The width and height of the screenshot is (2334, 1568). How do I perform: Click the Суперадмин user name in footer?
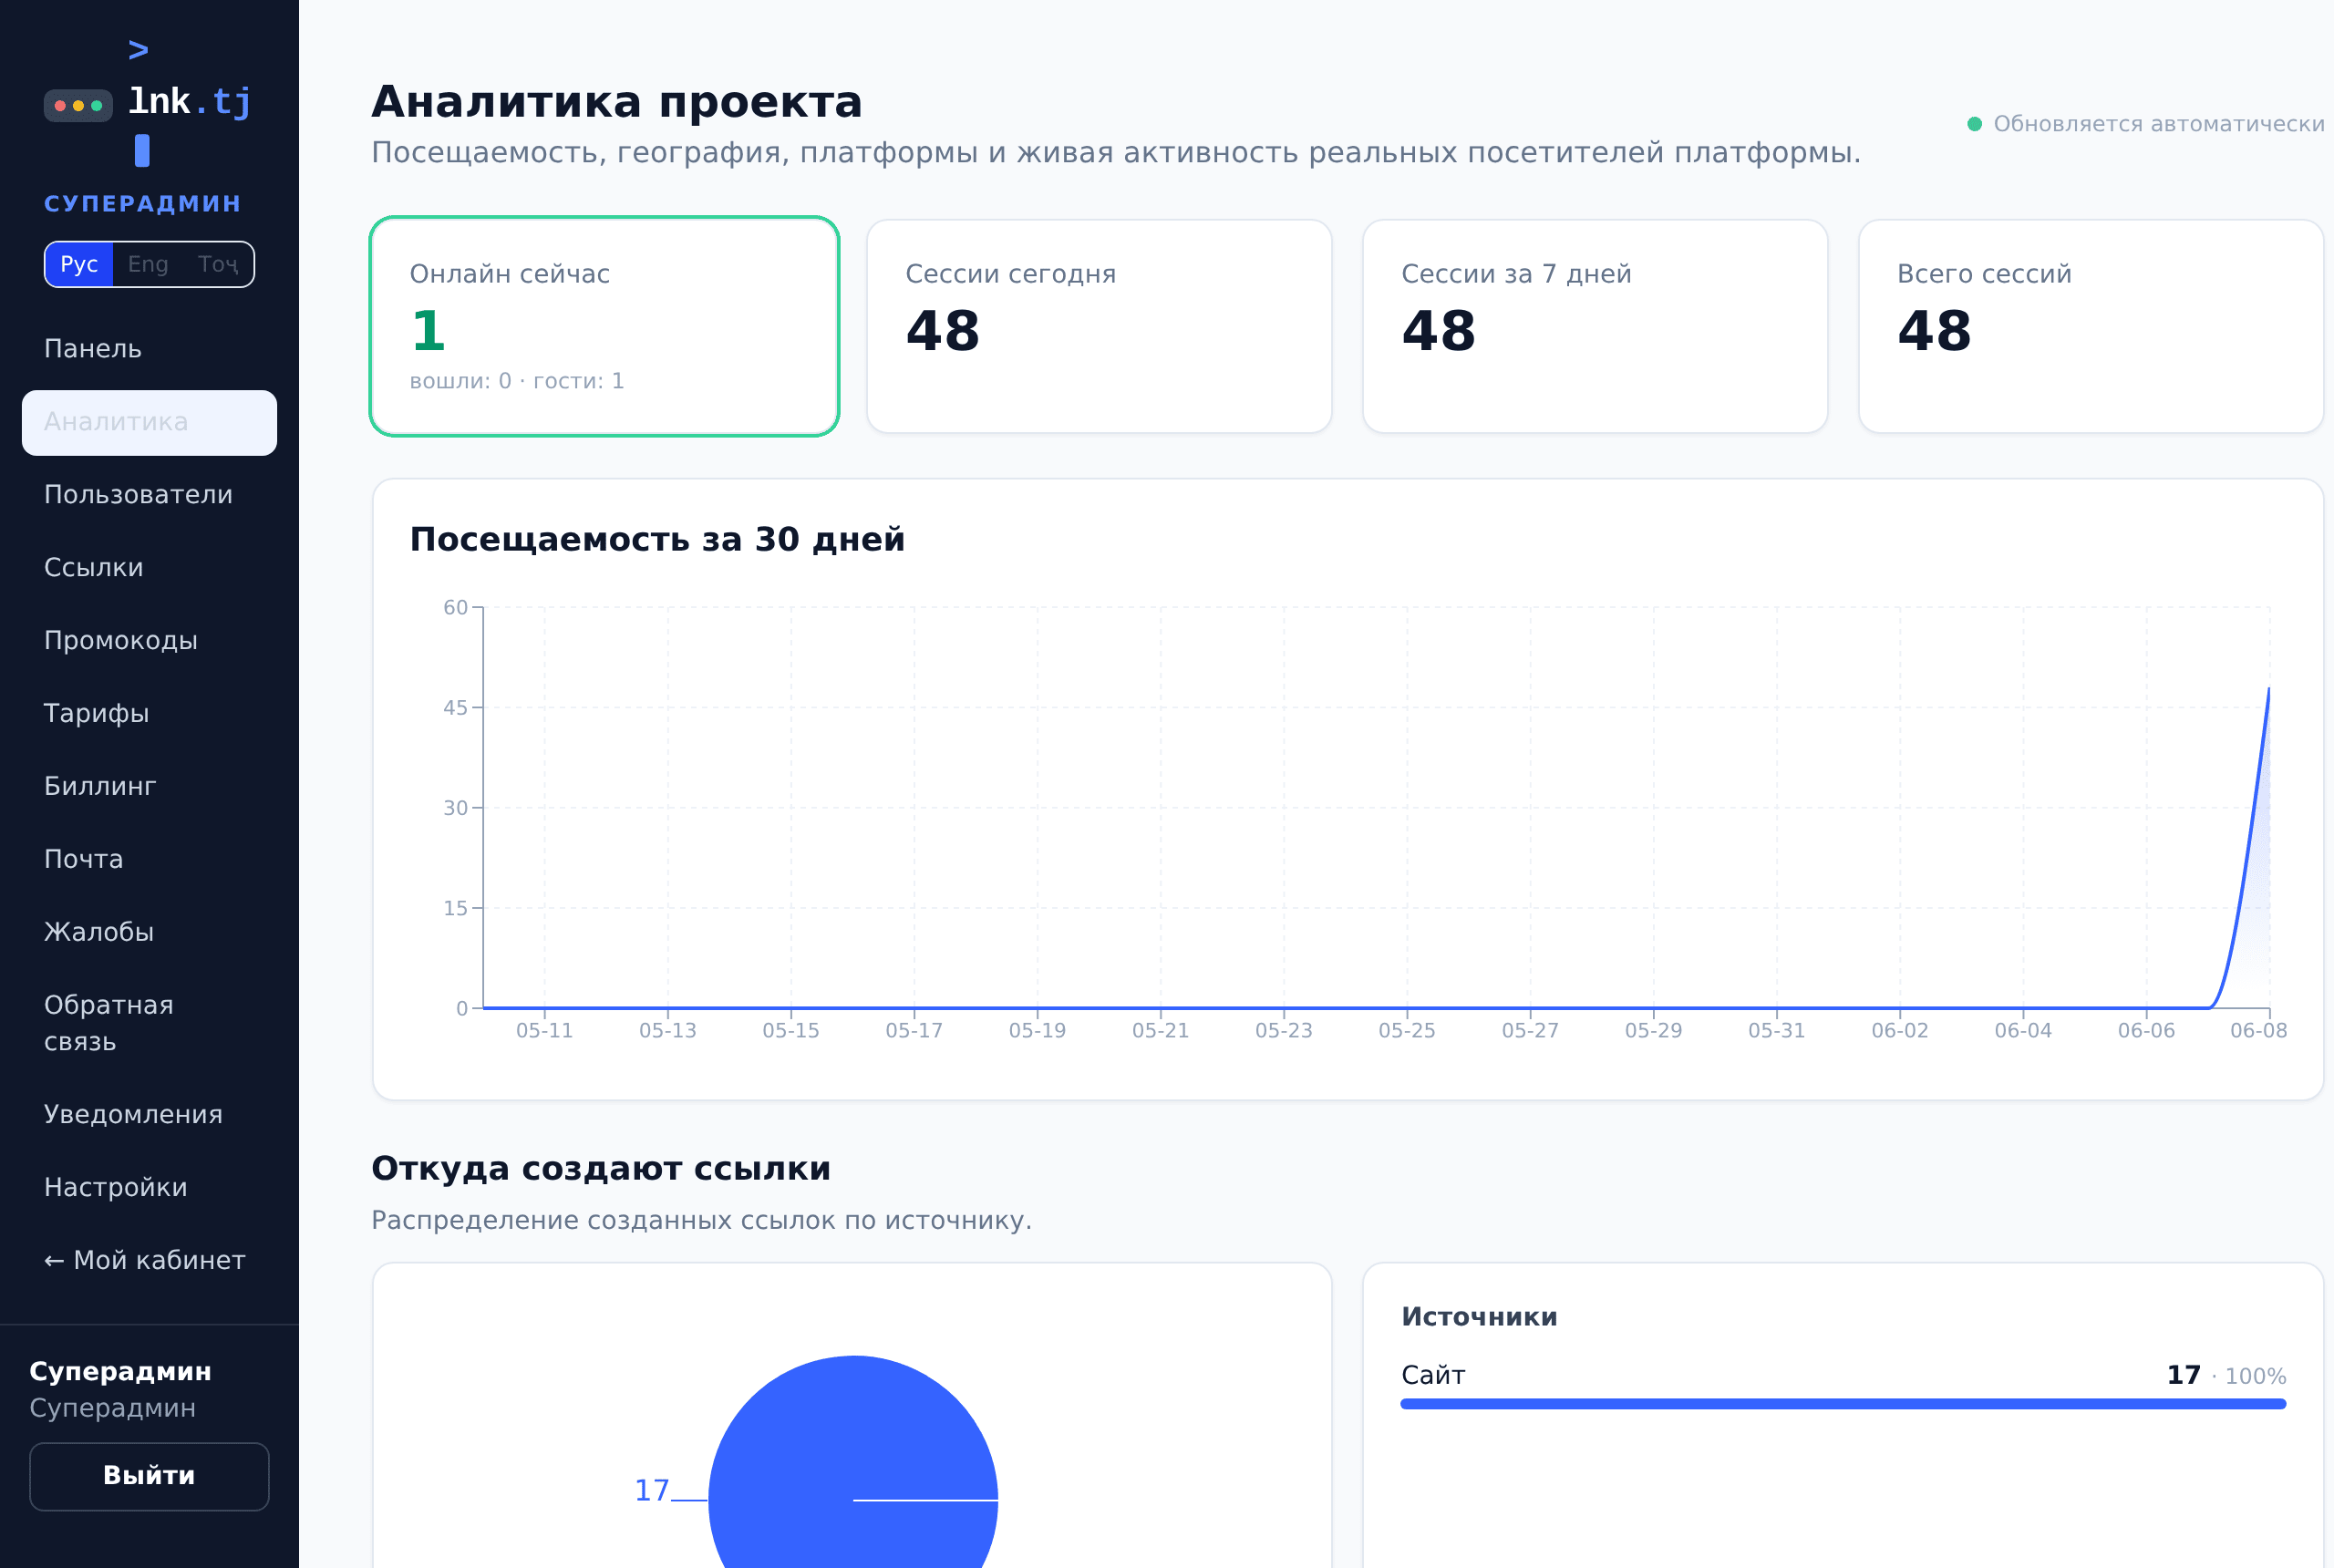pos(120,1372)
